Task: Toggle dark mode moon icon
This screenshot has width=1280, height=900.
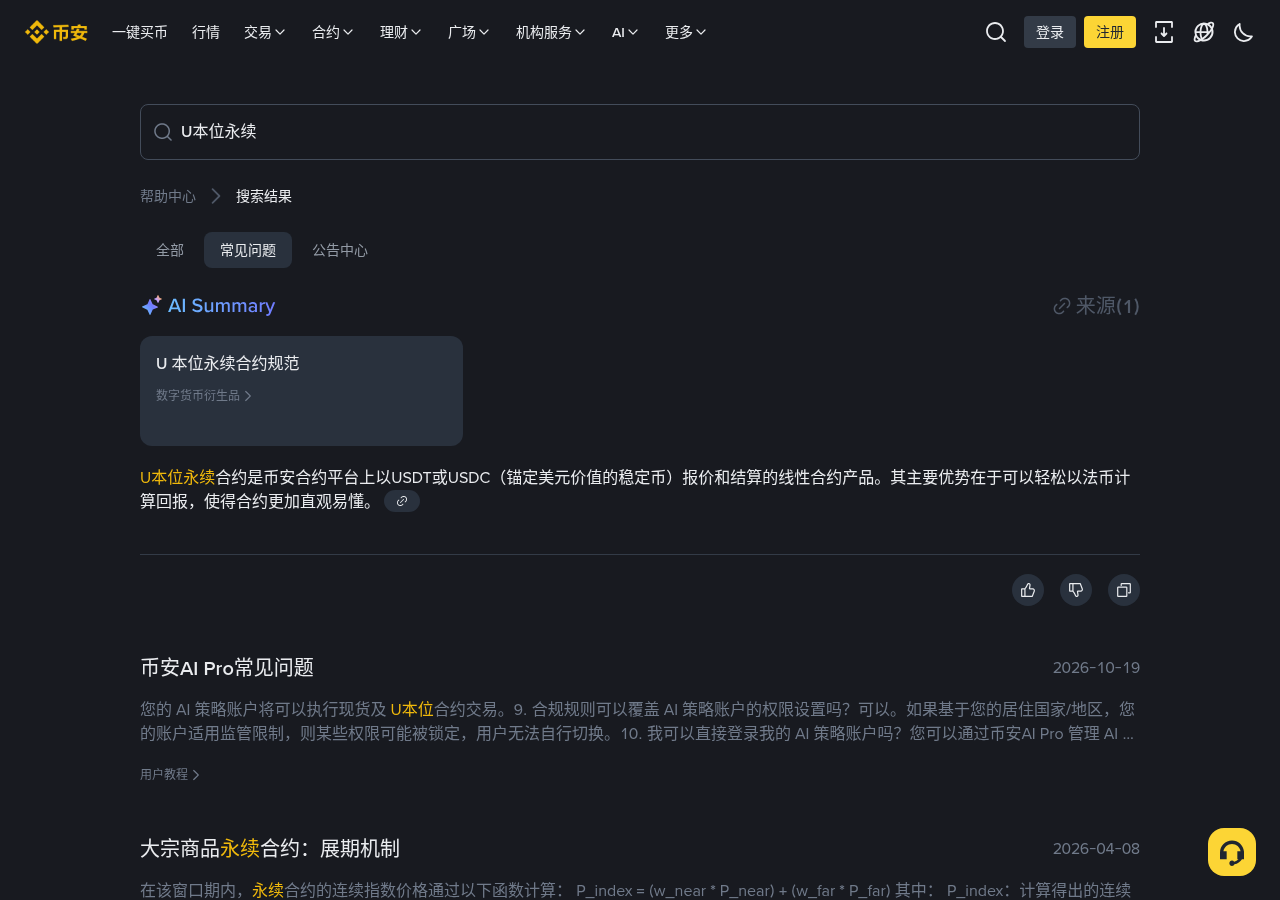Action: pos(1244,32)
